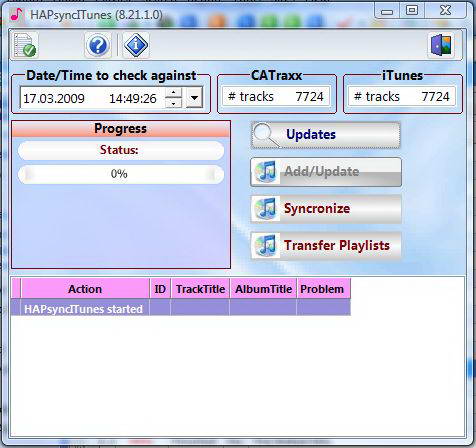The image size is (476, 448).
Task: Click the CATraxx tracks count 7724
Action: [309, 97]
